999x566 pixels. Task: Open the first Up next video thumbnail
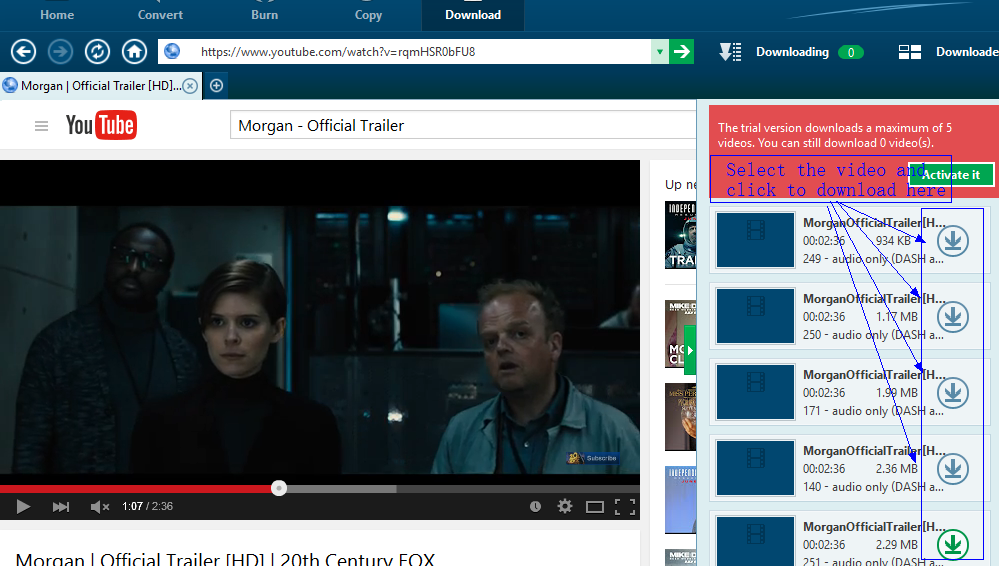point(680,235)
